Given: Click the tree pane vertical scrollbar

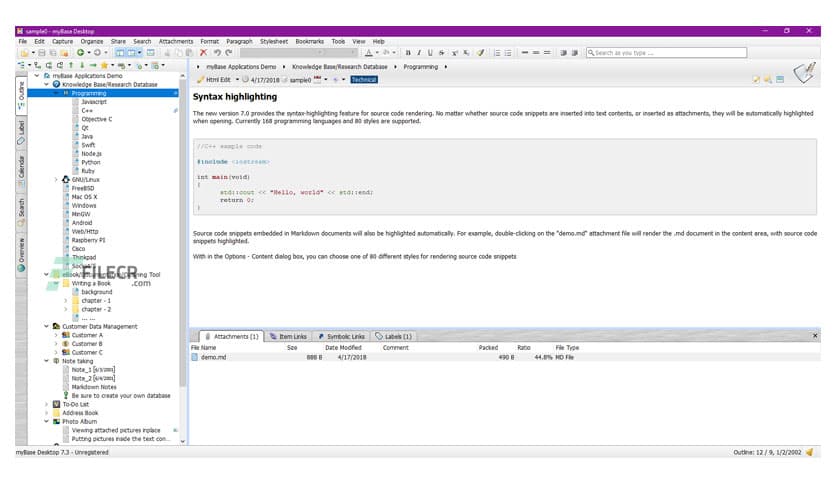Looking at the screenshot, I should click(183, 235).
